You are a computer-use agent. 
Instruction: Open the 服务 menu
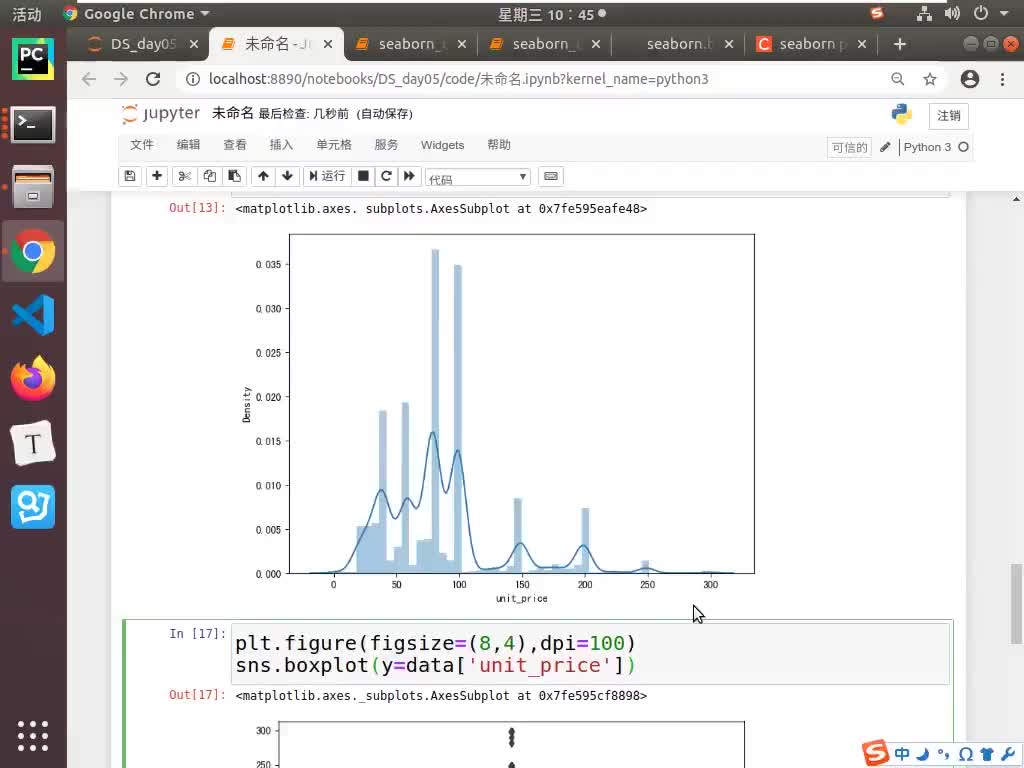pos(386,145)
